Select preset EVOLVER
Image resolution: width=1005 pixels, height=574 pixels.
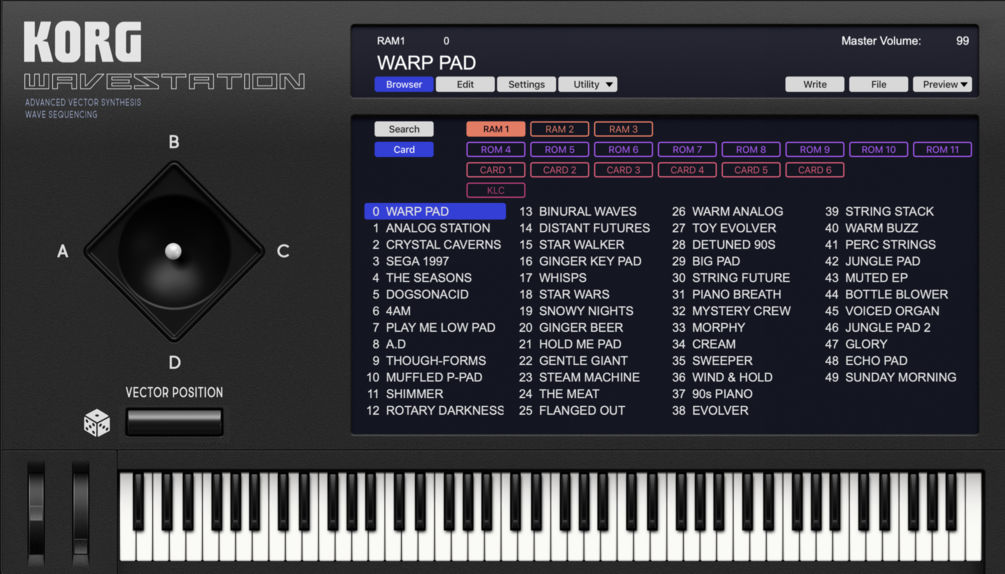720,411
